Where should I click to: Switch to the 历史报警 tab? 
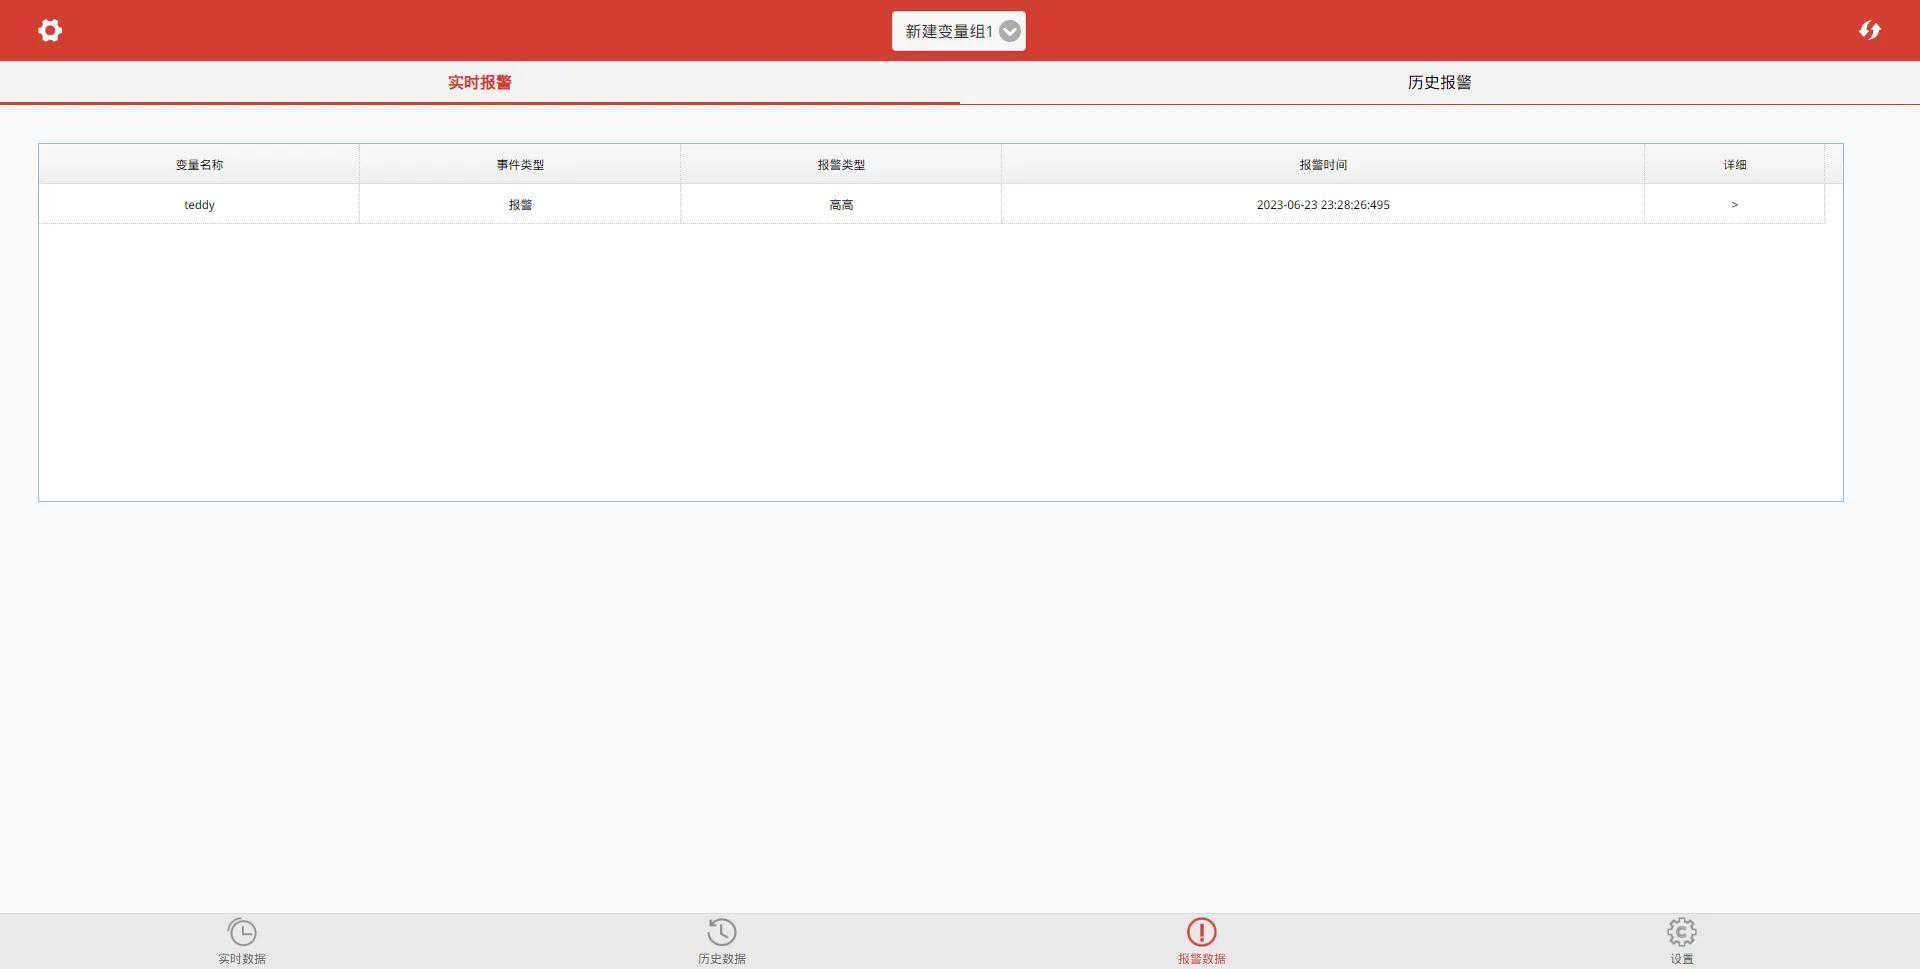tap(1439, 83)
